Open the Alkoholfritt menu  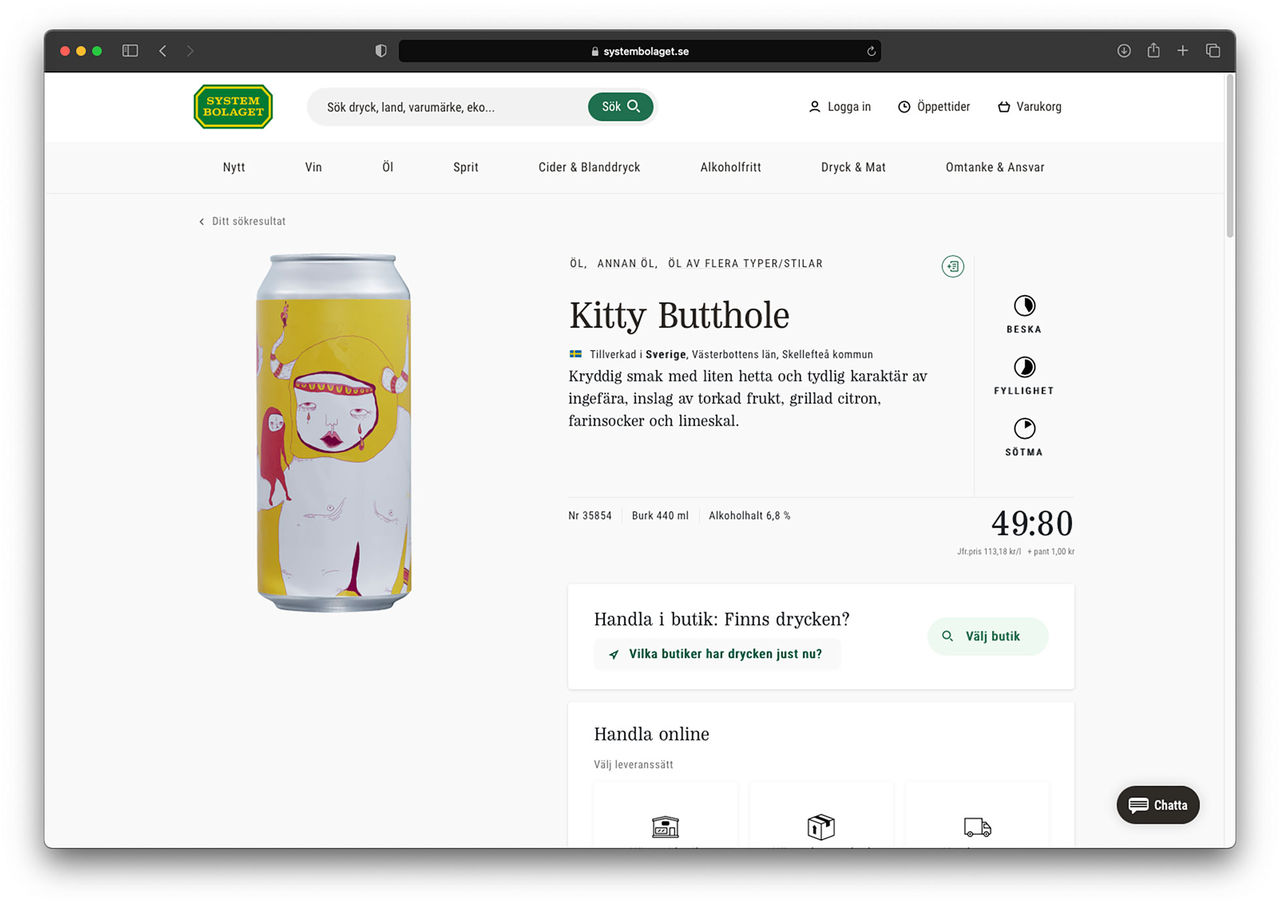pos(730,167)
